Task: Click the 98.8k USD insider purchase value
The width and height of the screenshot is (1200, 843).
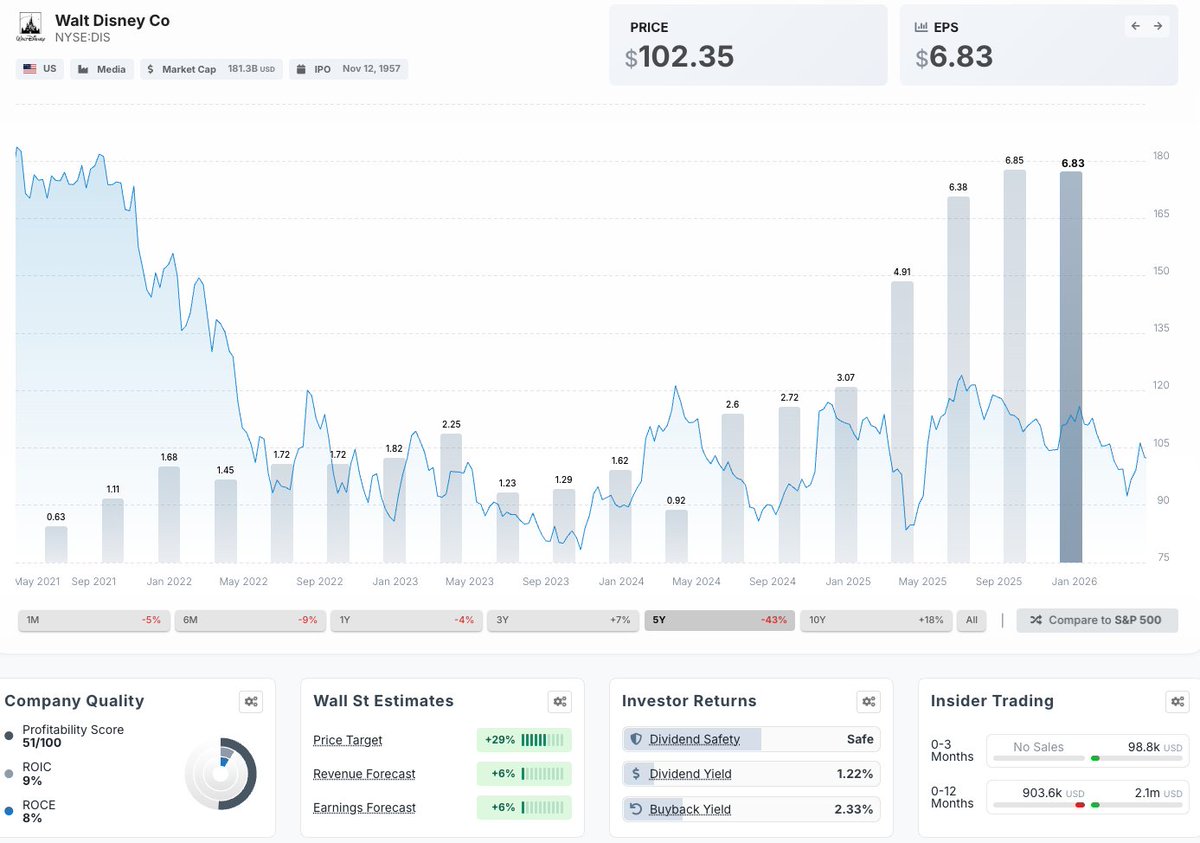Action: (1155, 748)
